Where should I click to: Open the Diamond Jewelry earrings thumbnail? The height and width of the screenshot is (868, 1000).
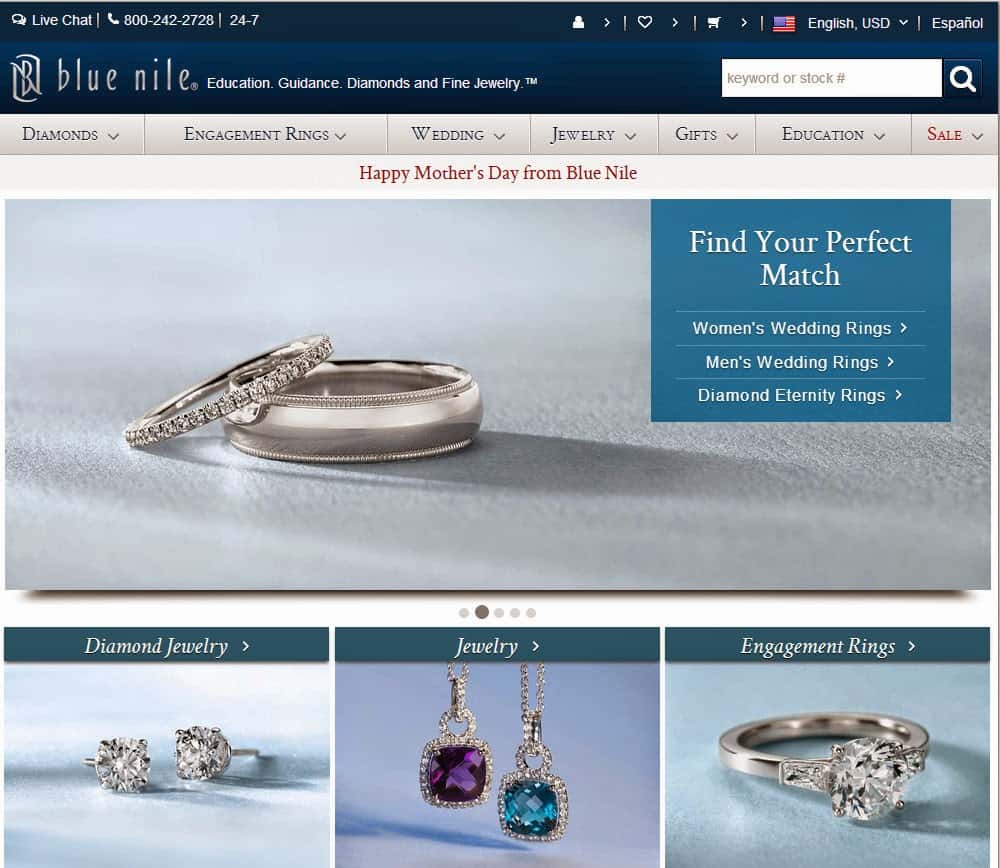point(166,765)
